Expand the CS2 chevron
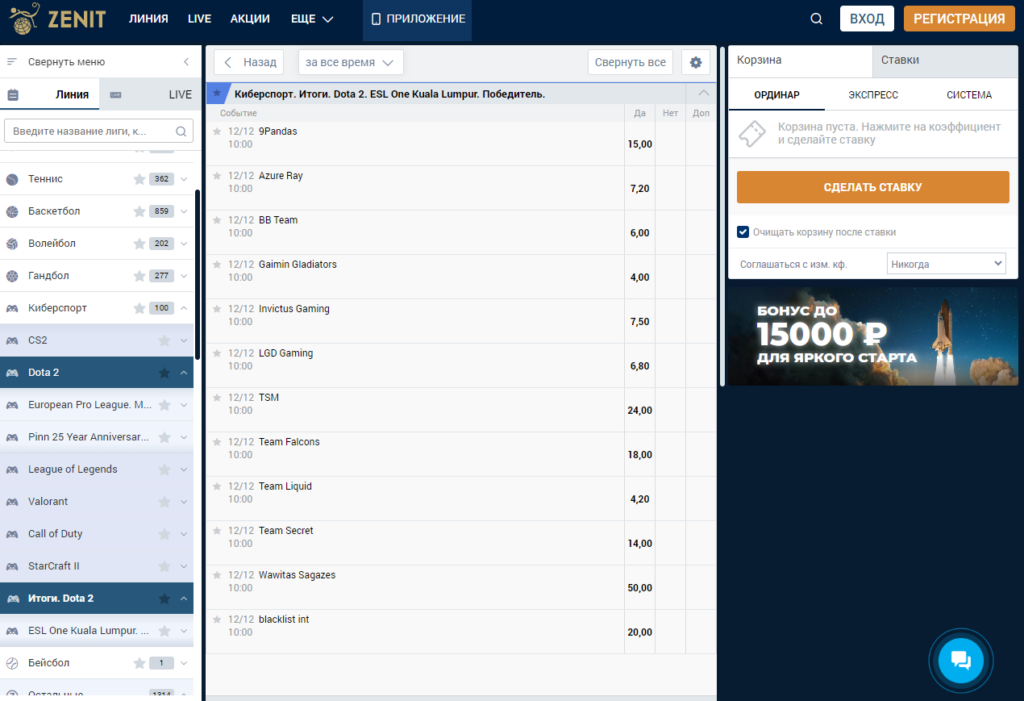1024x701 pixels. (x=184, y=340)
